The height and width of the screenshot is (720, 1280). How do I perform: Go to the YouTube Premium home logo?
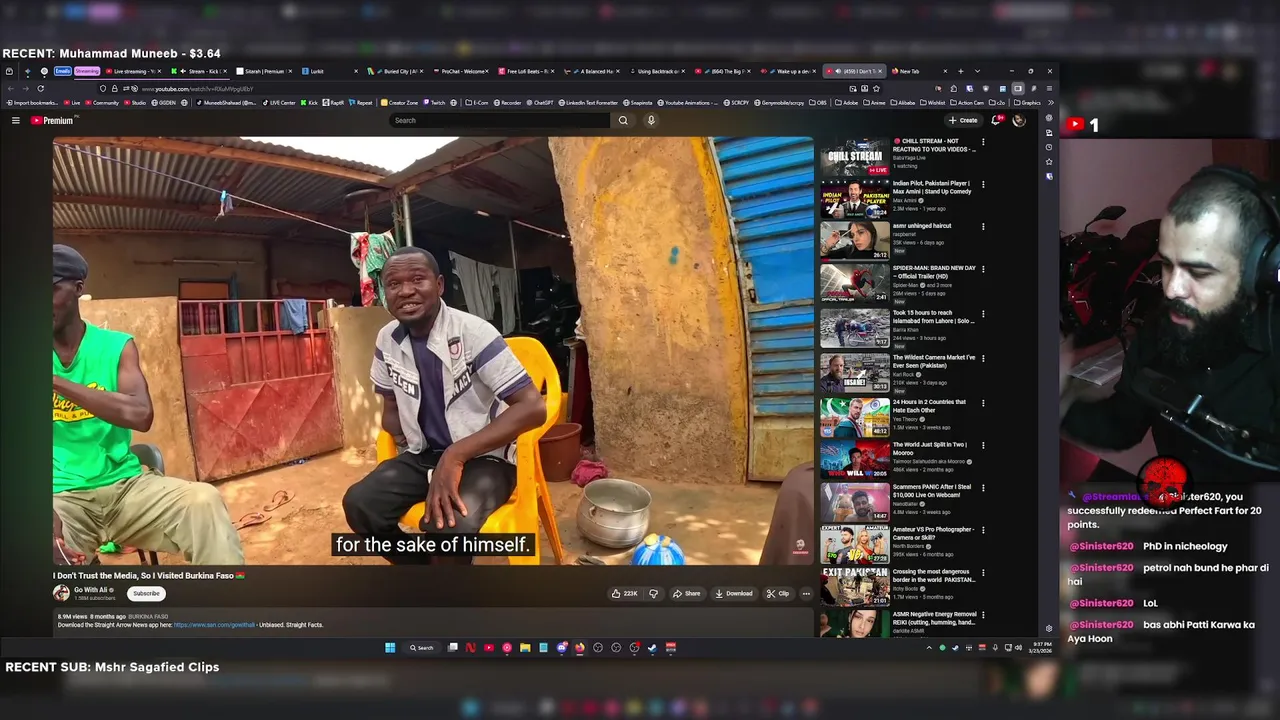click(52, 120)
